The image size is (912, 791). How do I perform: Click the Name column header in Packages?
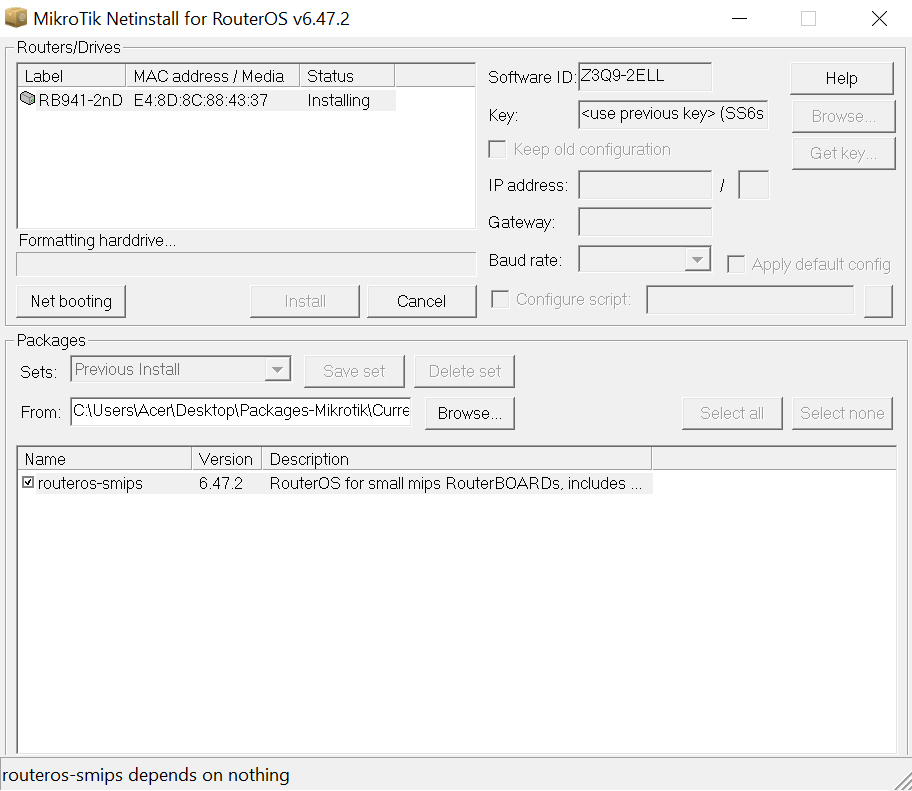tap(105, 459)
